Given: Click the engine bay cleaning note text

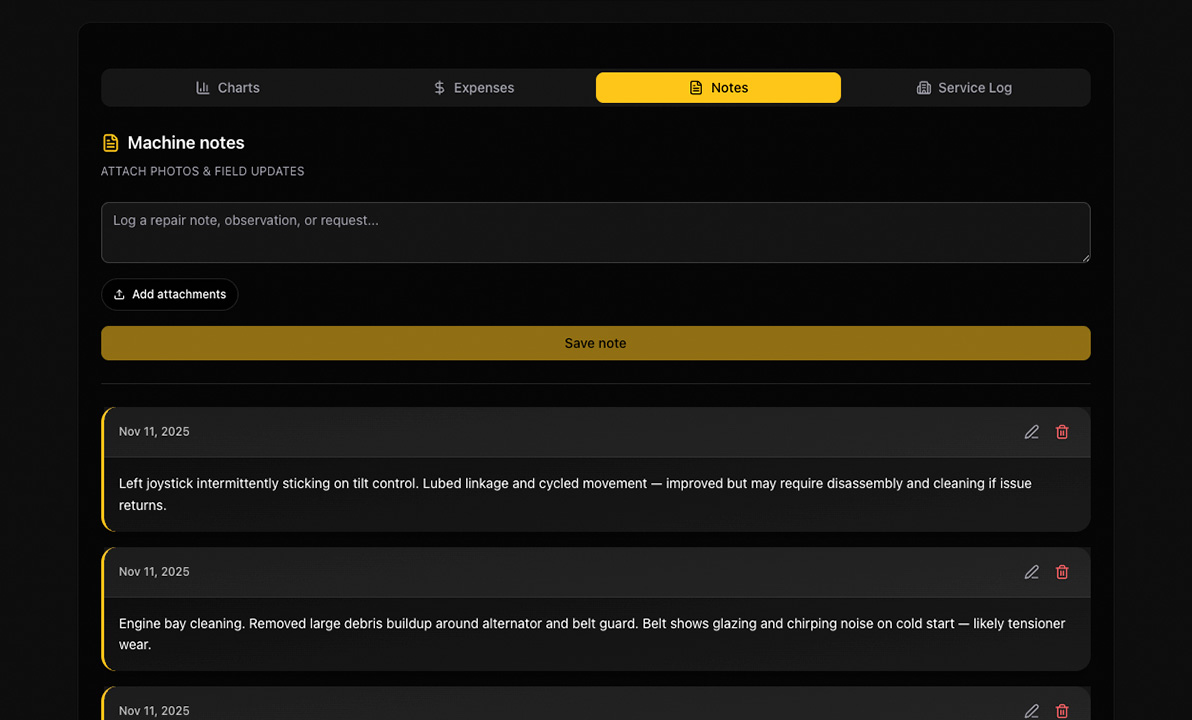Looking at the screenshot, I should [x=591, y=634].
